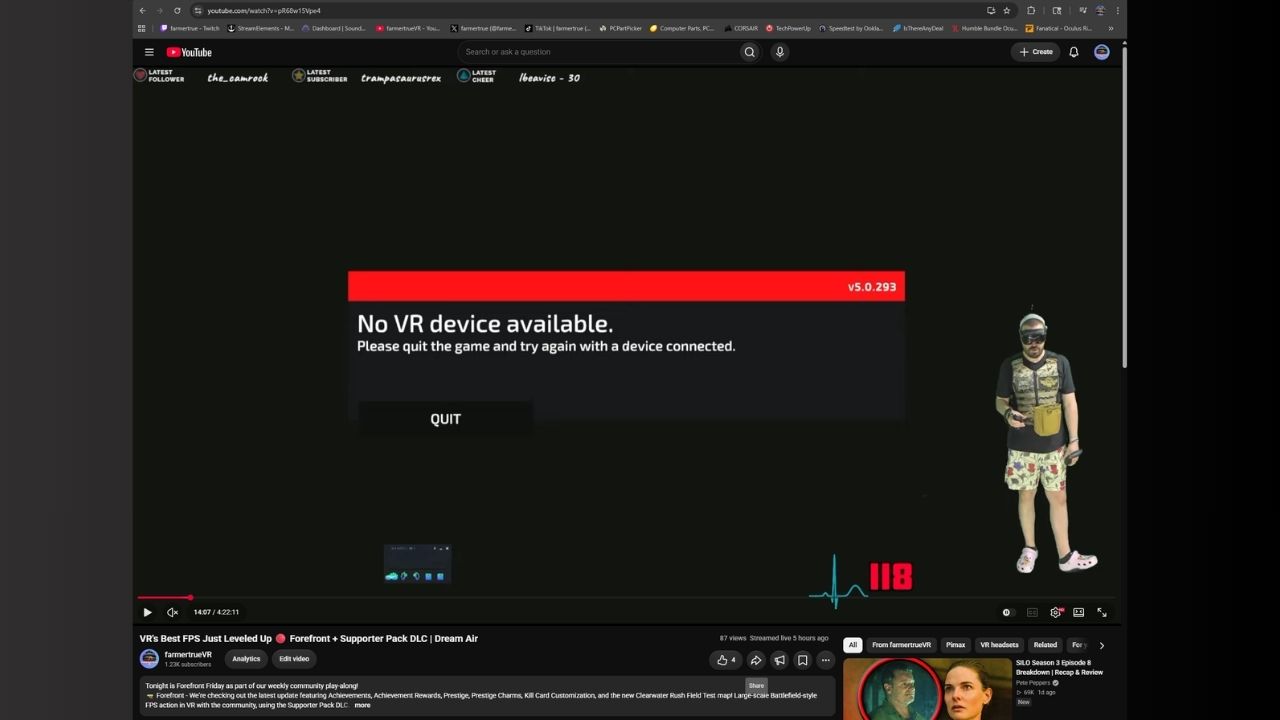Click the megaphone promote icon

(x=779, y=660)
